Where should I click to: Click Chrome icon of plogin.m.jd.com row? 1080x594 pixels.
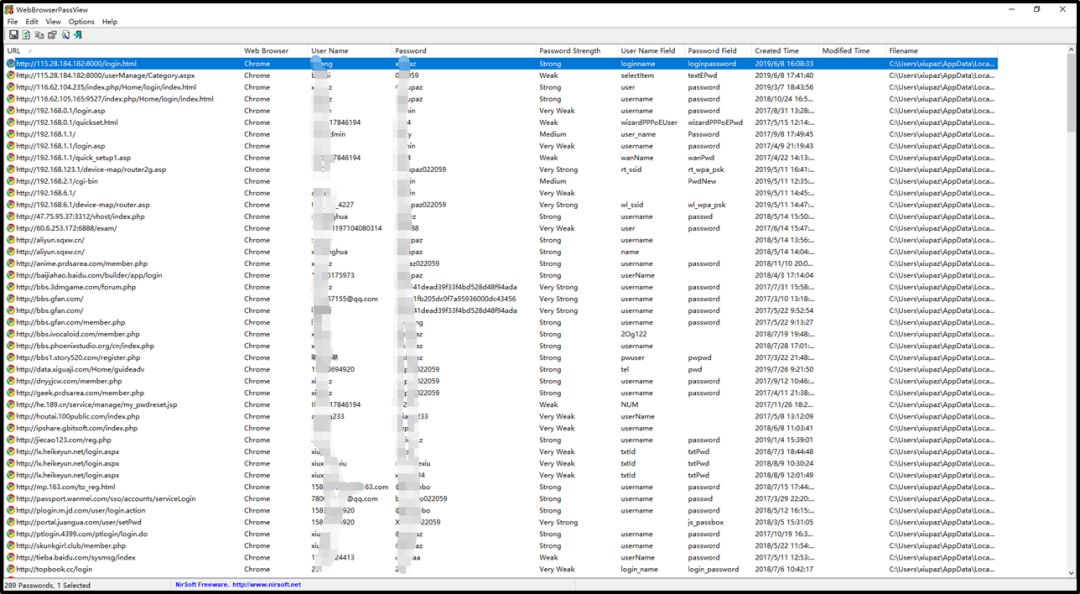[x=10, y=510]
